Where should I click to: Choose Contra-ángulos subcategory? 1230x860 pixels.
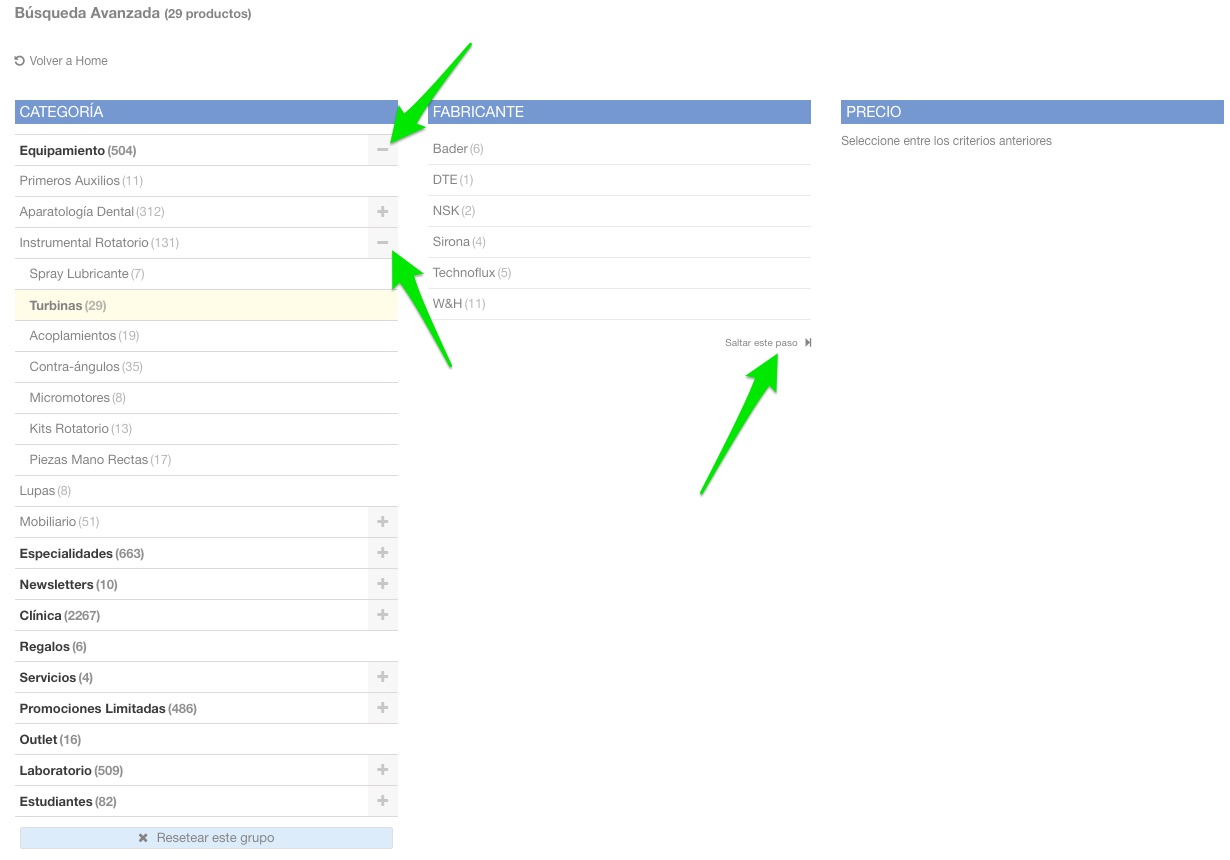74,367
